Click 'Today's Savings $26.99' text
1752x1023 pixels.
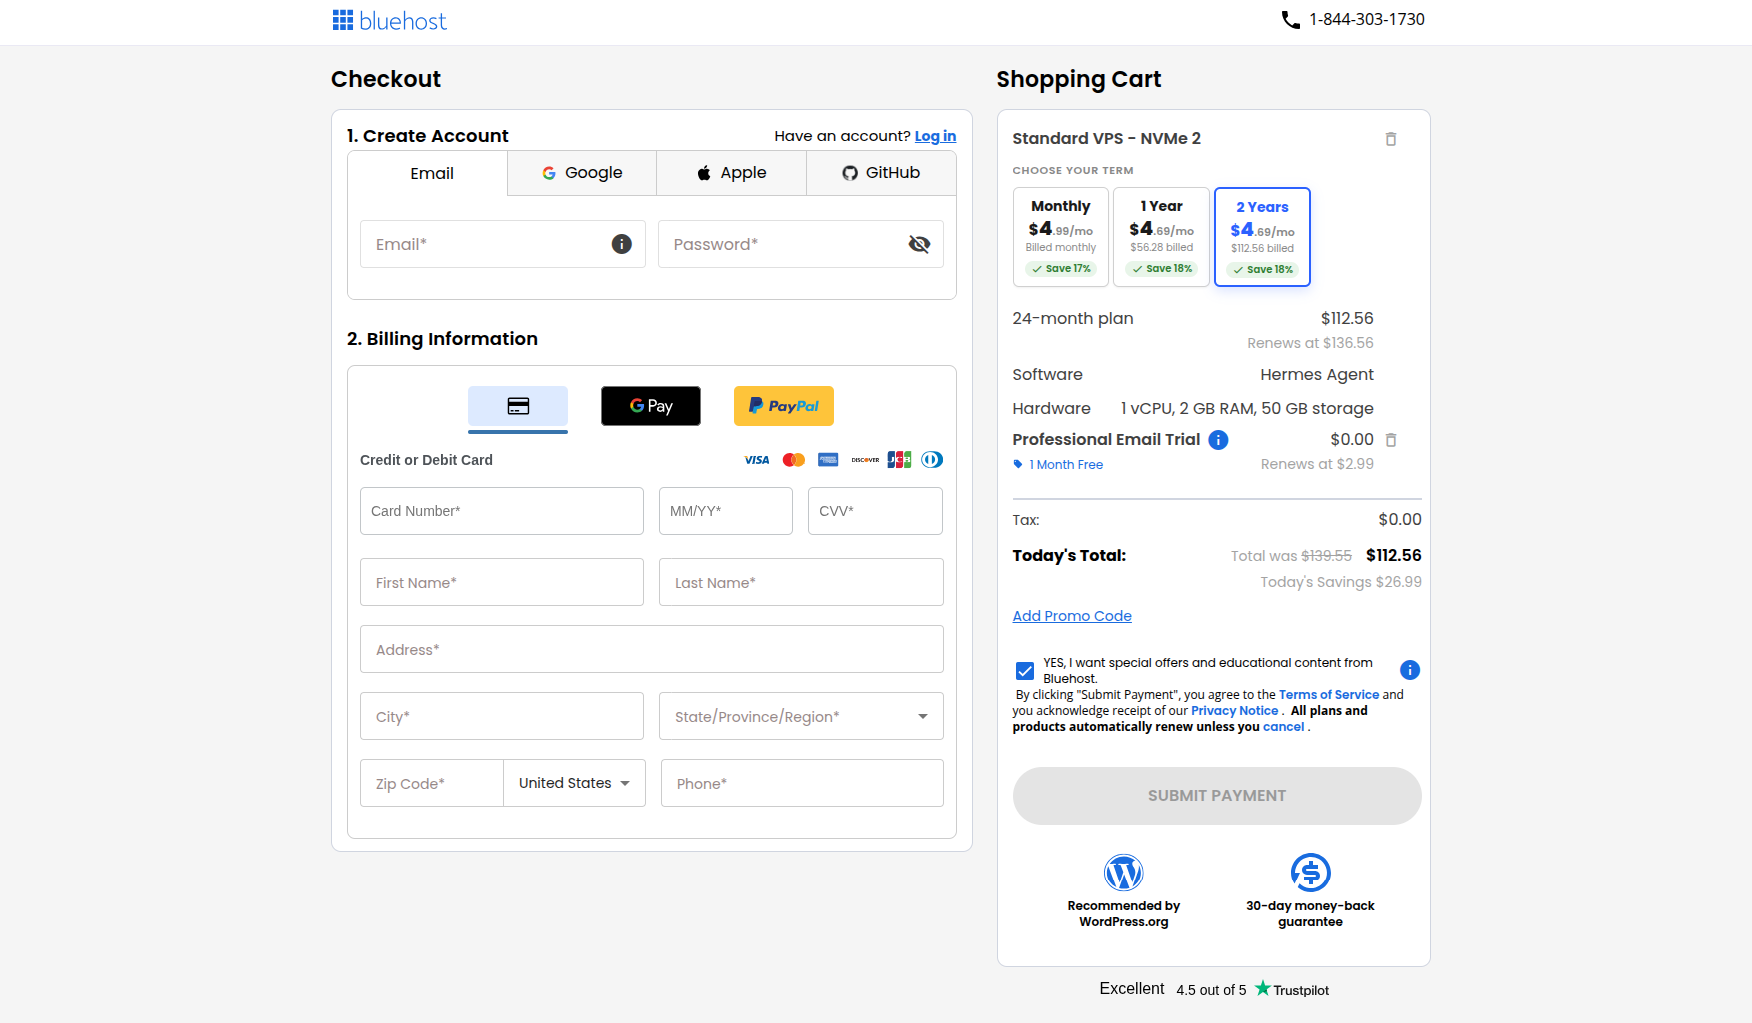click(x=1341, y=582)
